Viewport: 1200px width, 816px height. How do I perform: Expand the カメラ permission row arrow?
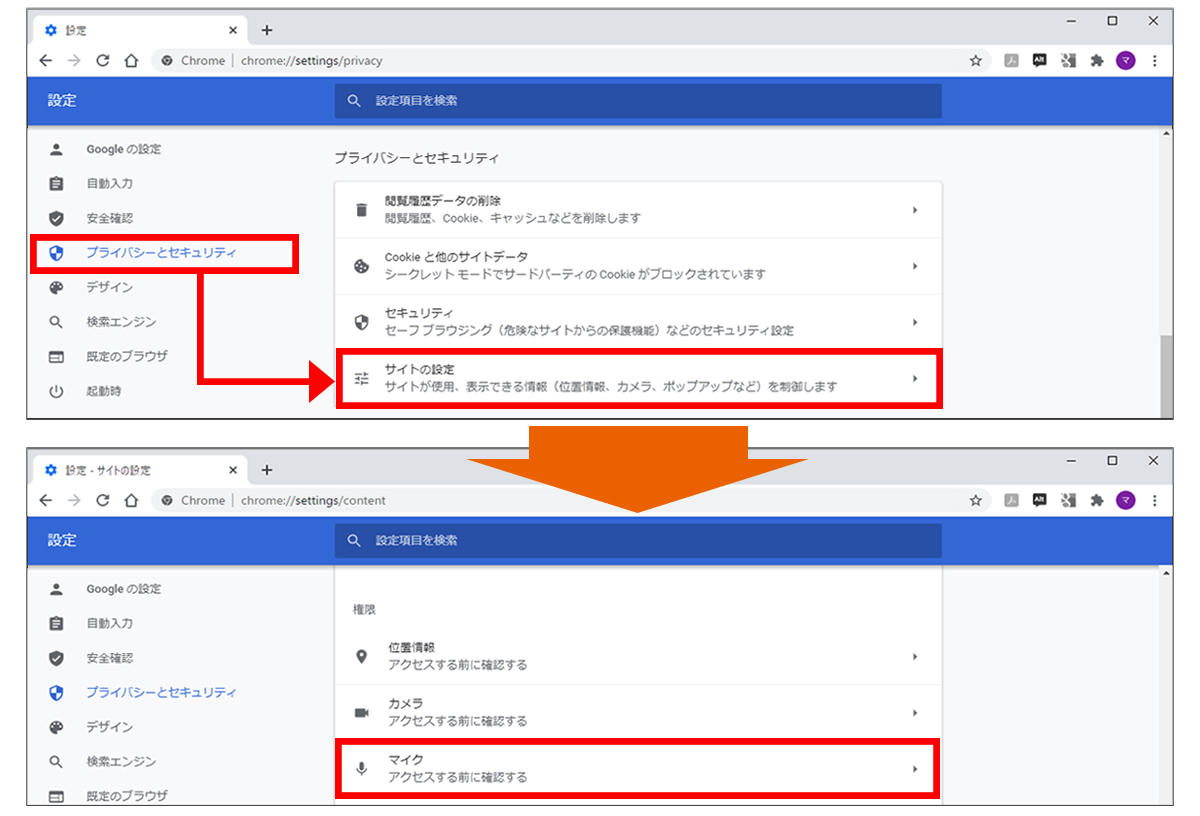click(x=914, y=713)
